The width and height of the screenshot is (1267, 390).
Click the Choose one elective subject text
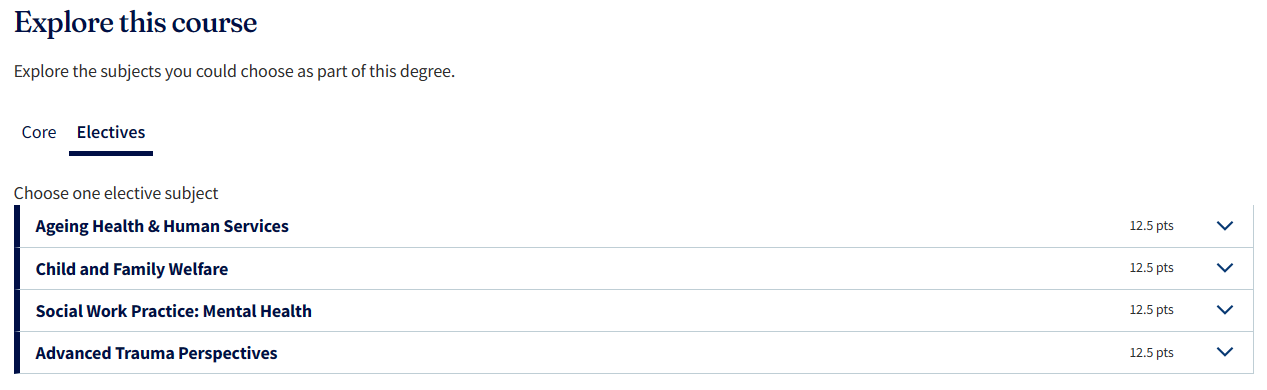(116, 193)
